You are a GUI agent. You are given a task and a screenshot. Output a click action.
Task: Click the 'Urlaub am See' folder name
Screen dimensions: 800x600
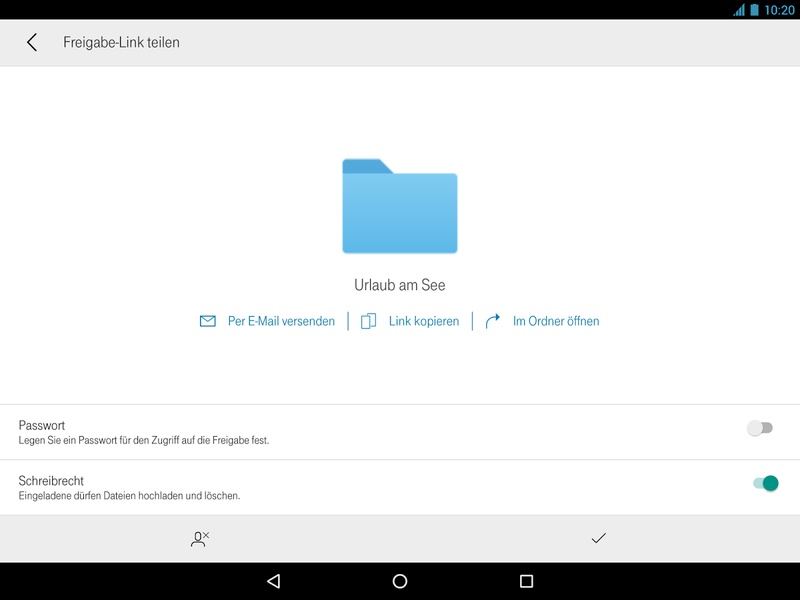click(x=400, y=285)
